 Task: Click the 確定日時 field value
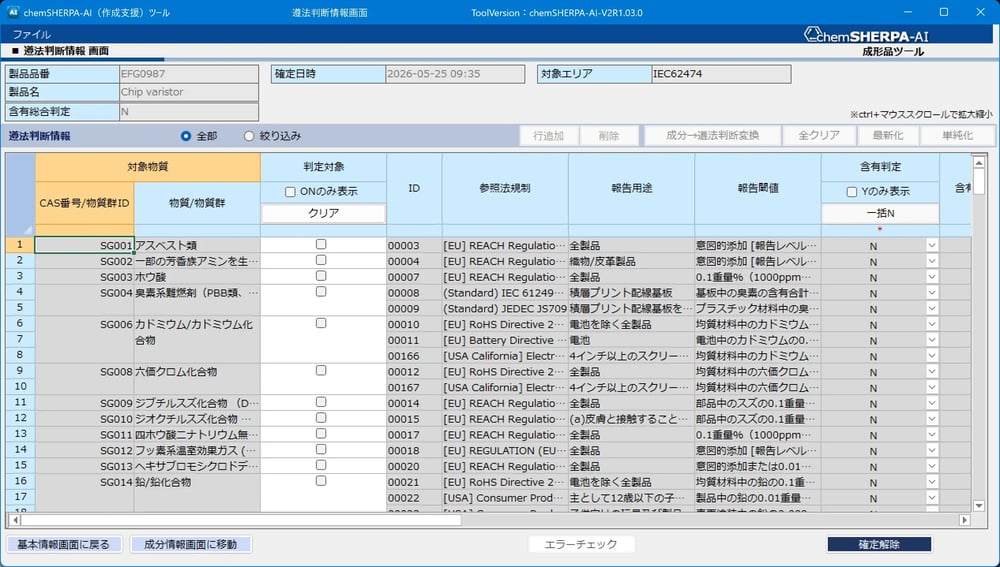[455, 74]
